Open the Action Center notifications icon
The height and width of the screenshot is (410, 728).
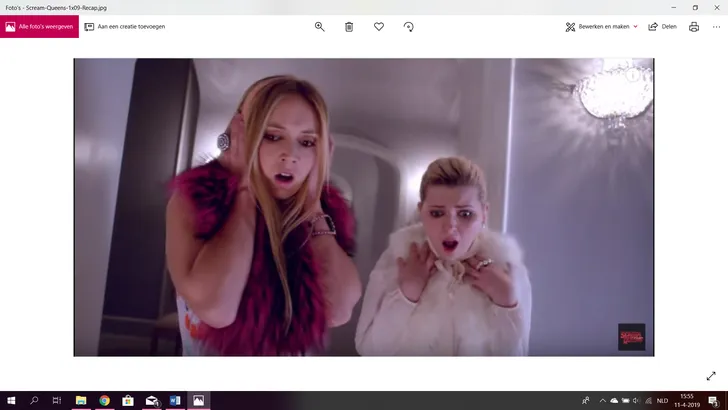[x=714, y=401]
